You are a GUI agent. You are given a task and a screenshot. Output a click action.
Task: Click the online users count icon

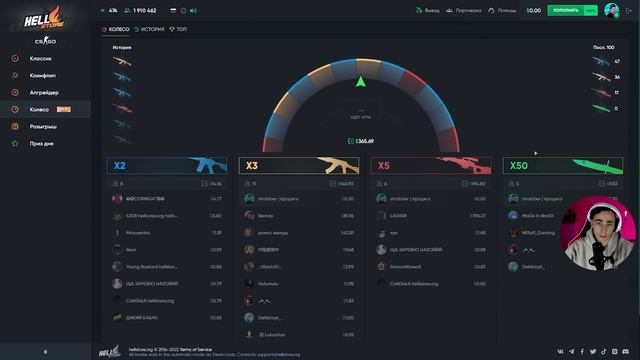click(x=127, y=11)
